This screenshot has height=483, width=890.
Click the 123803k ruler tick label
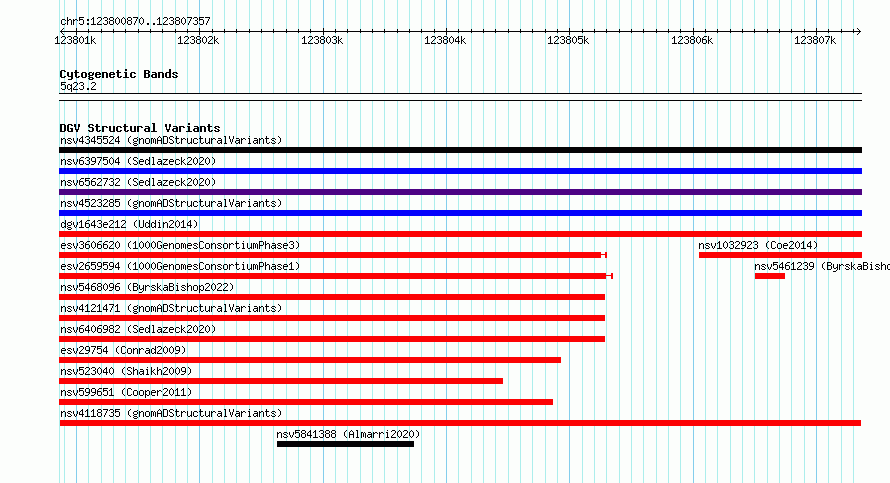(x=322, y=40)
